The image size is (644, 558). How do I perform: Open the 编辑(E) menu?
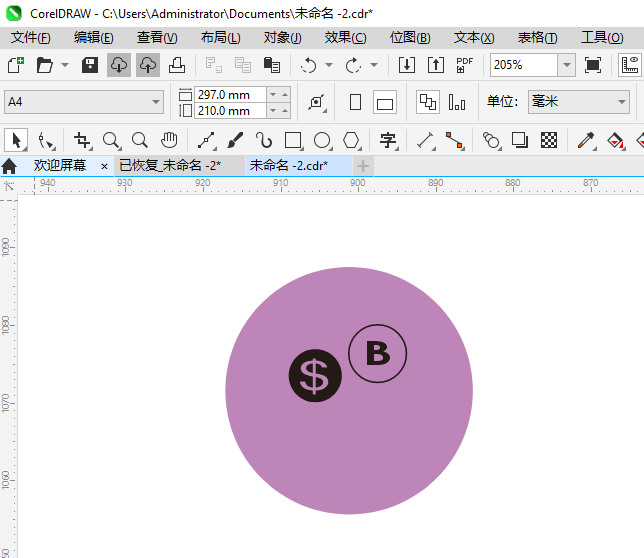pos(94,38)
